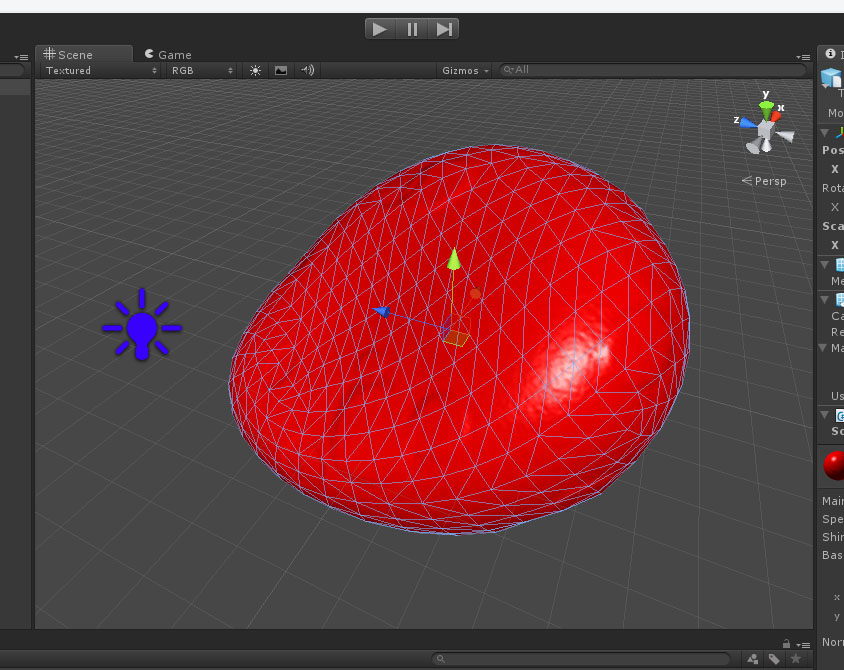
Task: Switch to the Game tab
Action: [x=167, y=54]
